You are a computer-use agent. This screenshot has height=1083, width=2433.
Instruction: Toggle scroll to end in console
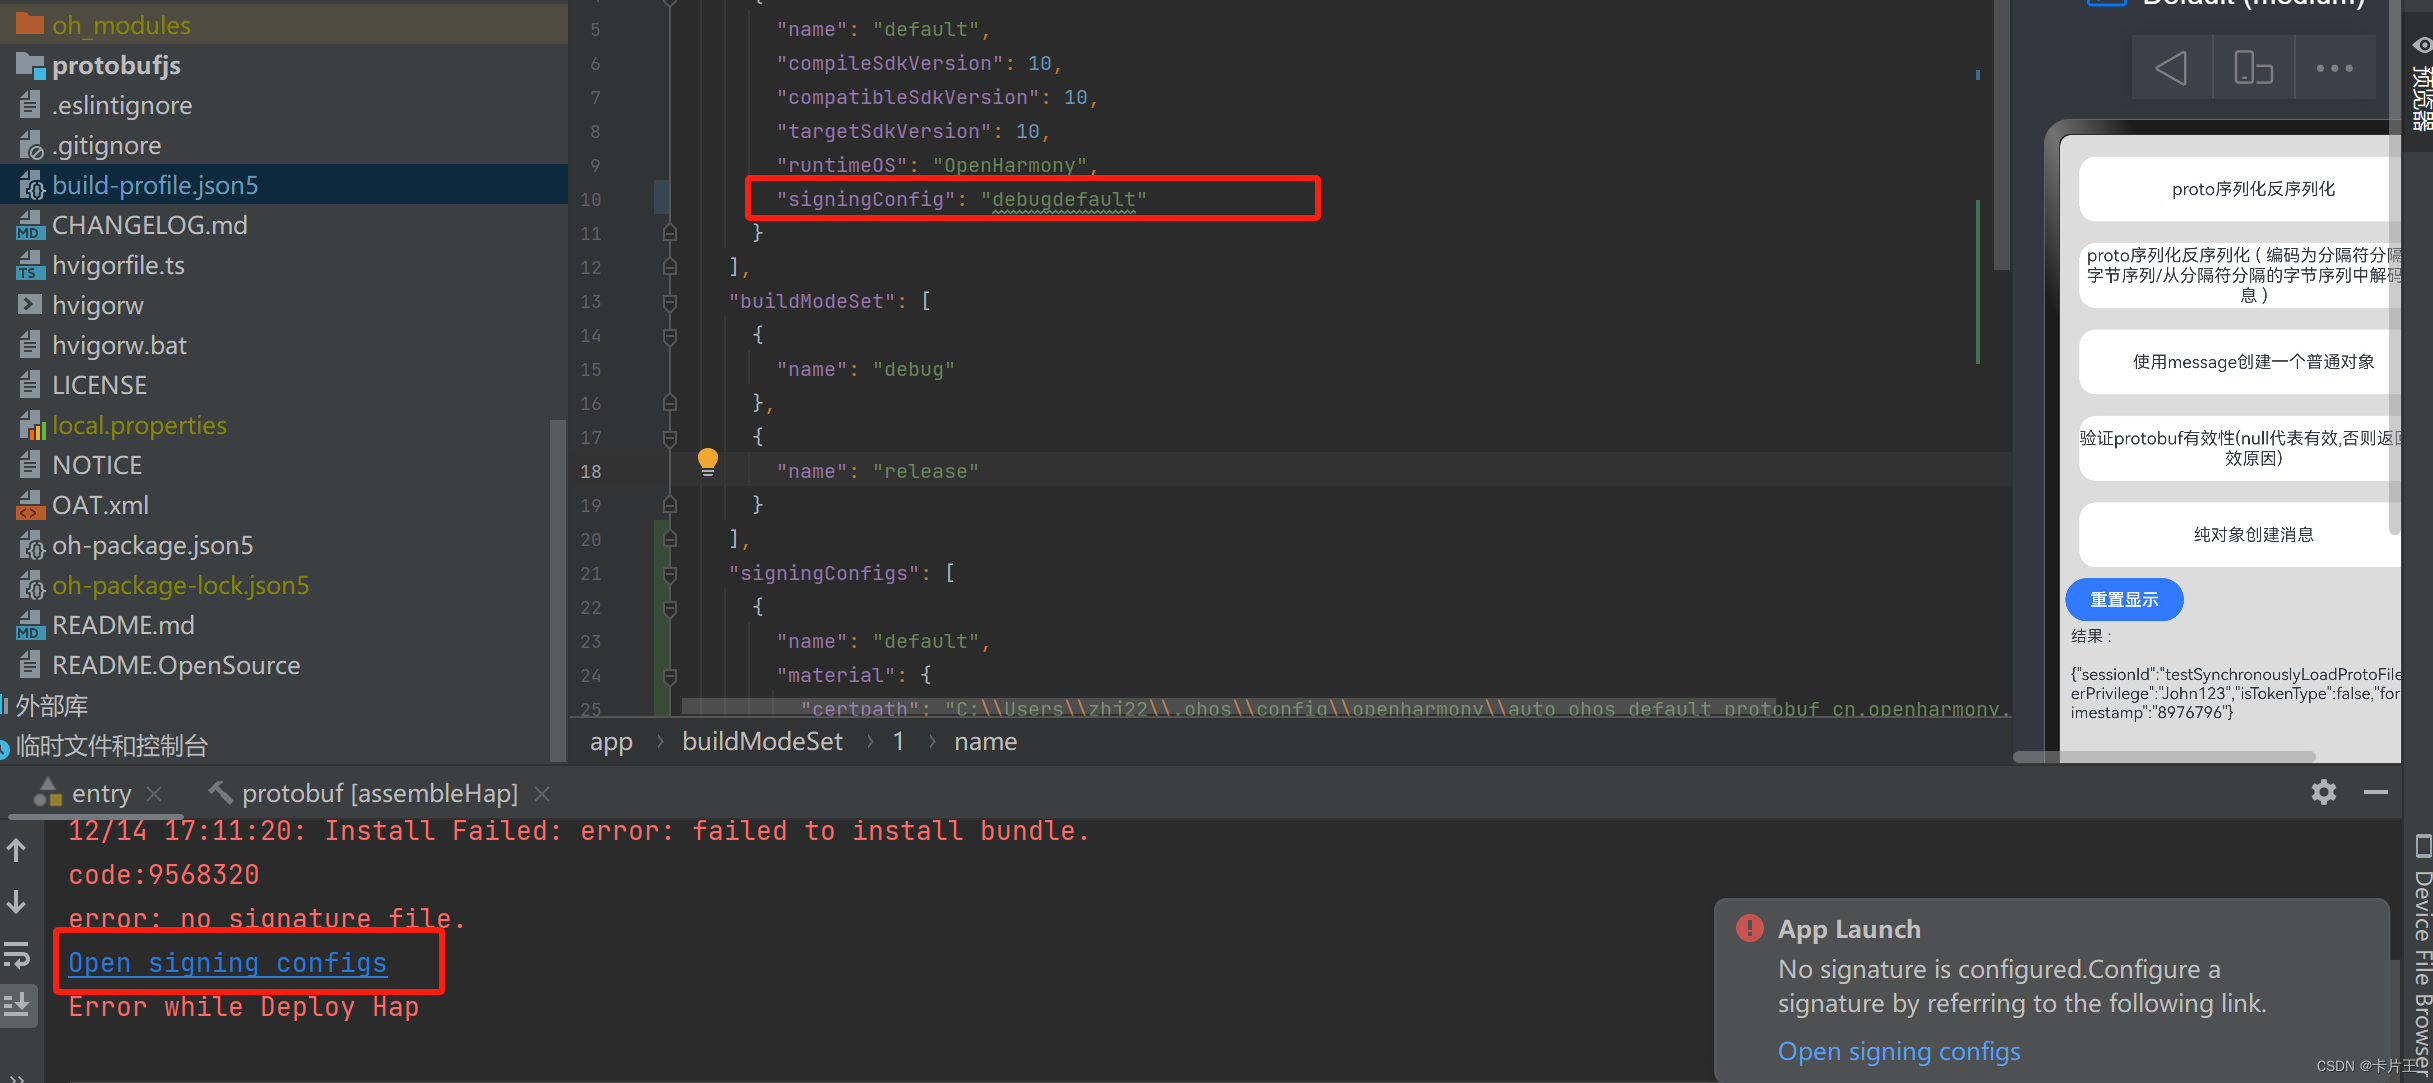(17, 1005)
